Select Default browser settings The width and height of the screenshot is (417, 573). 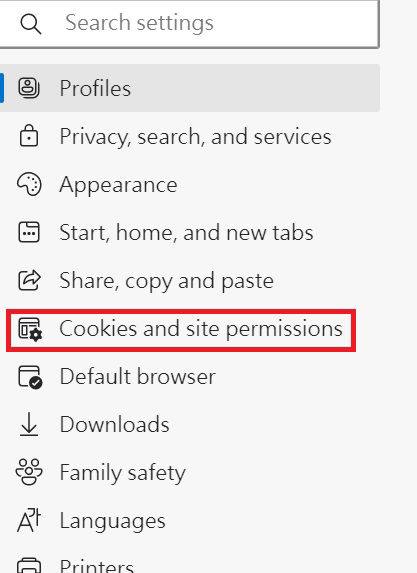pos(190,377)
